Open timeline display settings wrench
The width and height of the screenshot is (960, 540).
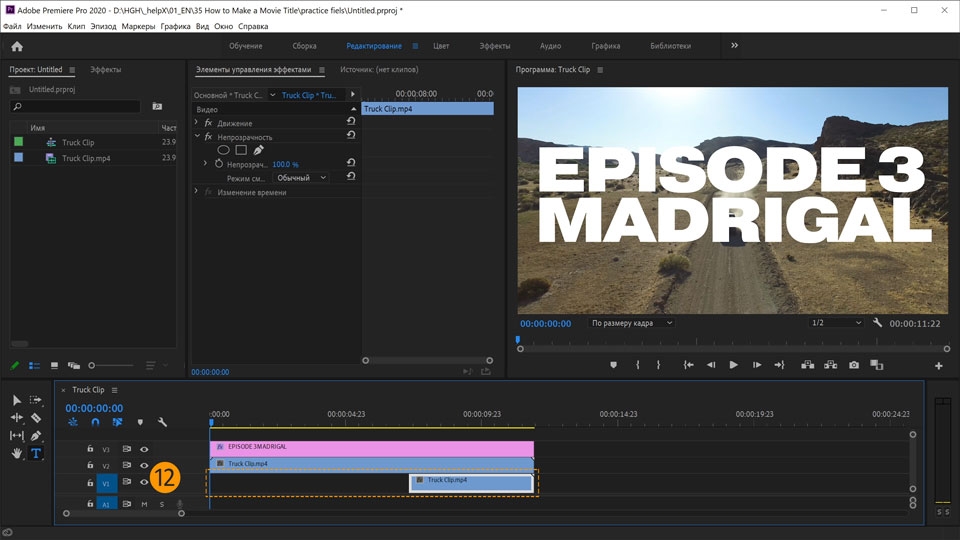point(162,423)
